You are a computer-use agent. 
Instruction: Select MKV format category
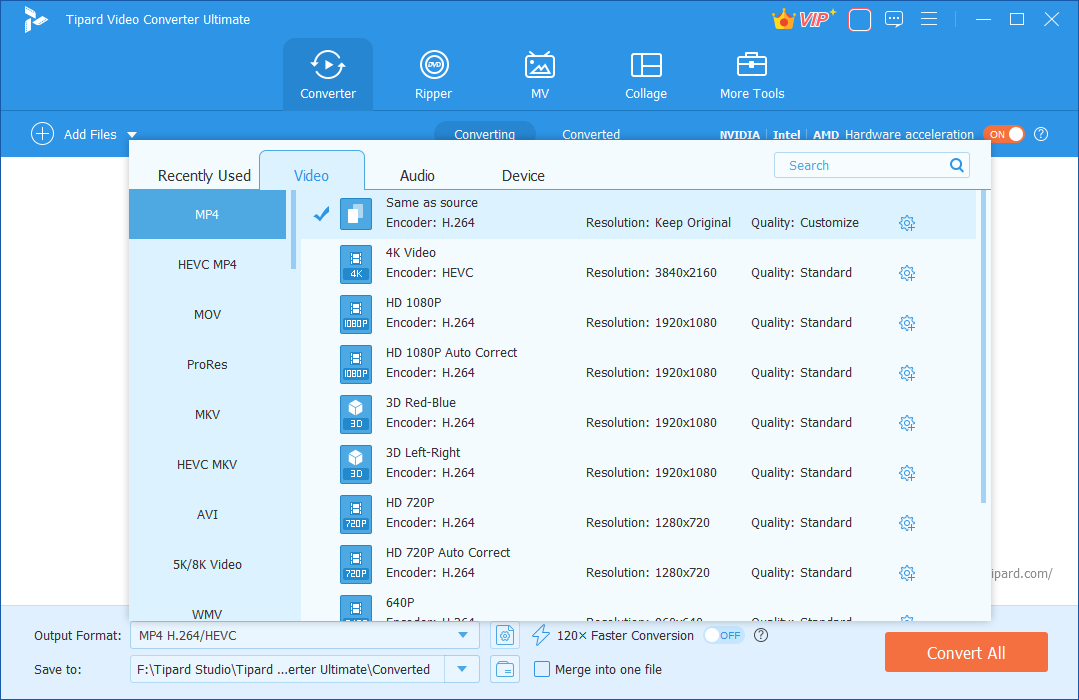[207, 414]
